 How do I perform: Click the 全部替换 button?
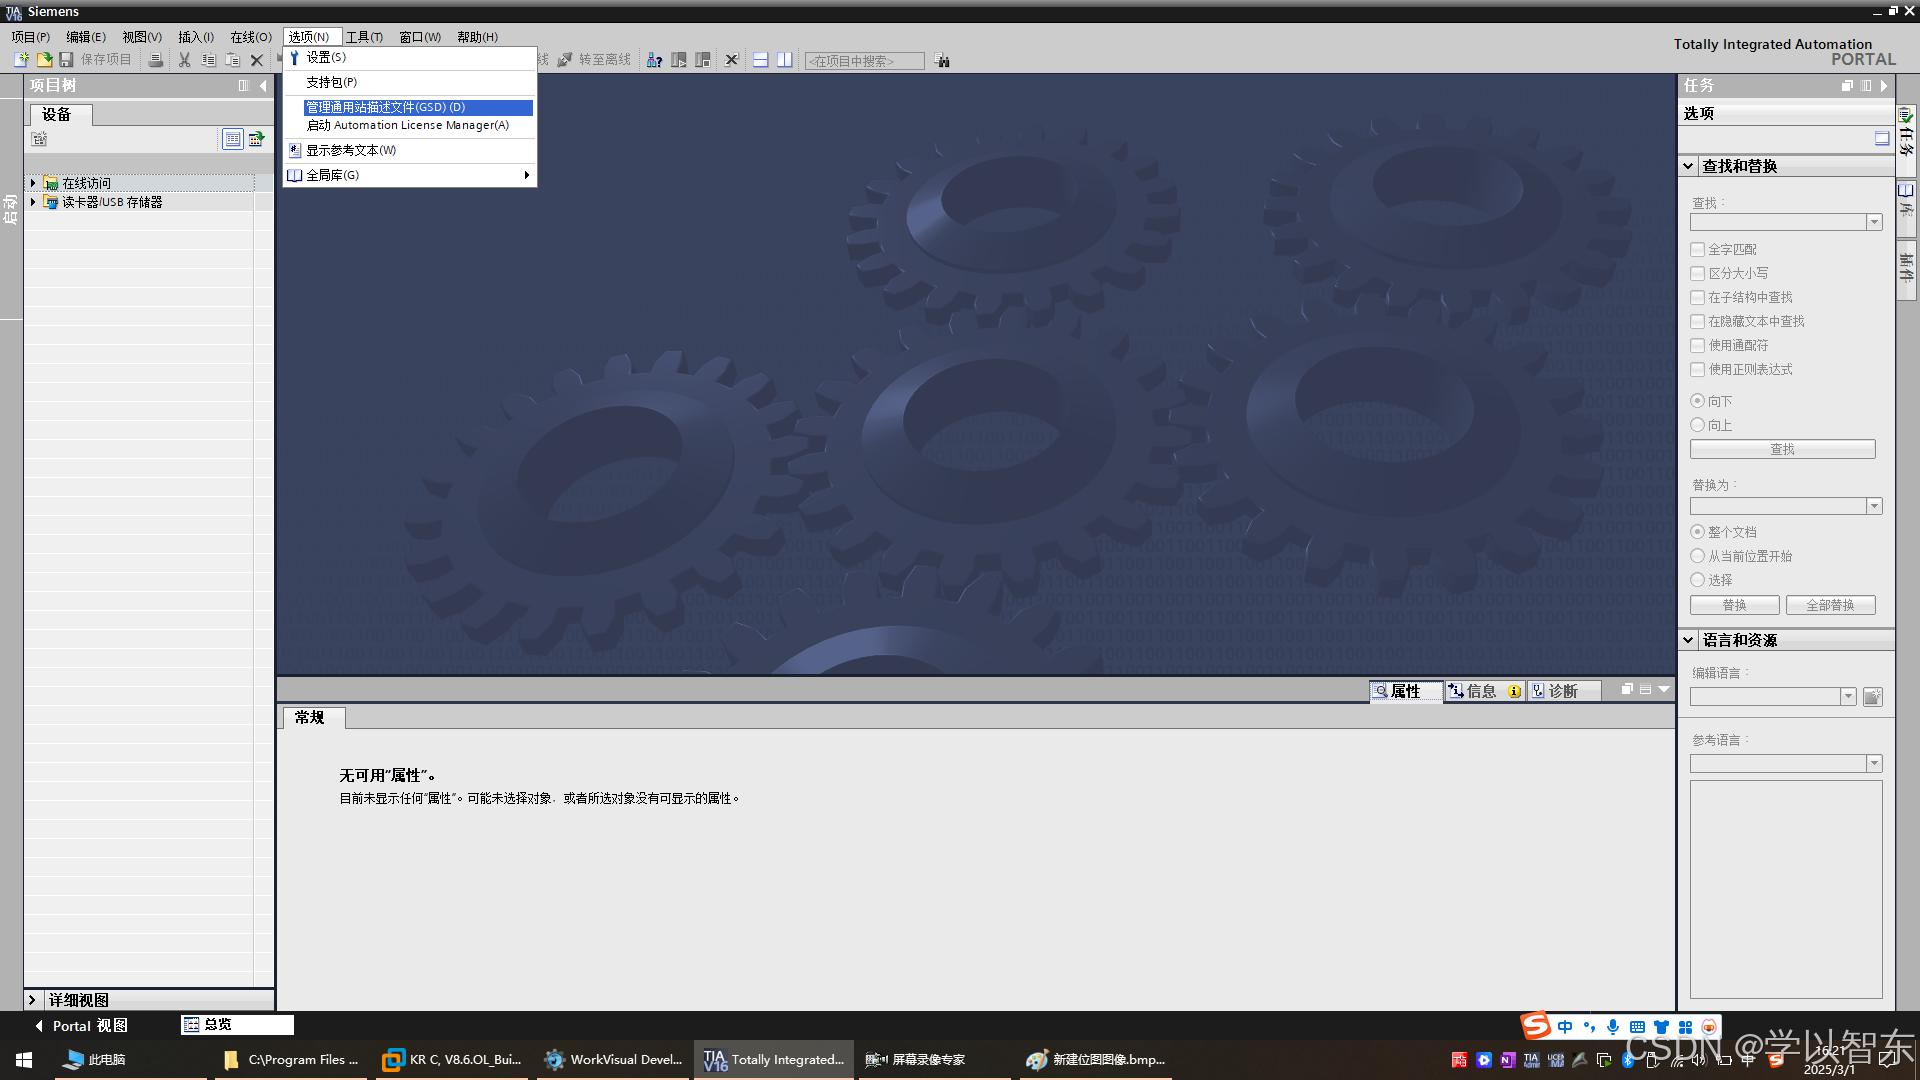pos(1829,605)
